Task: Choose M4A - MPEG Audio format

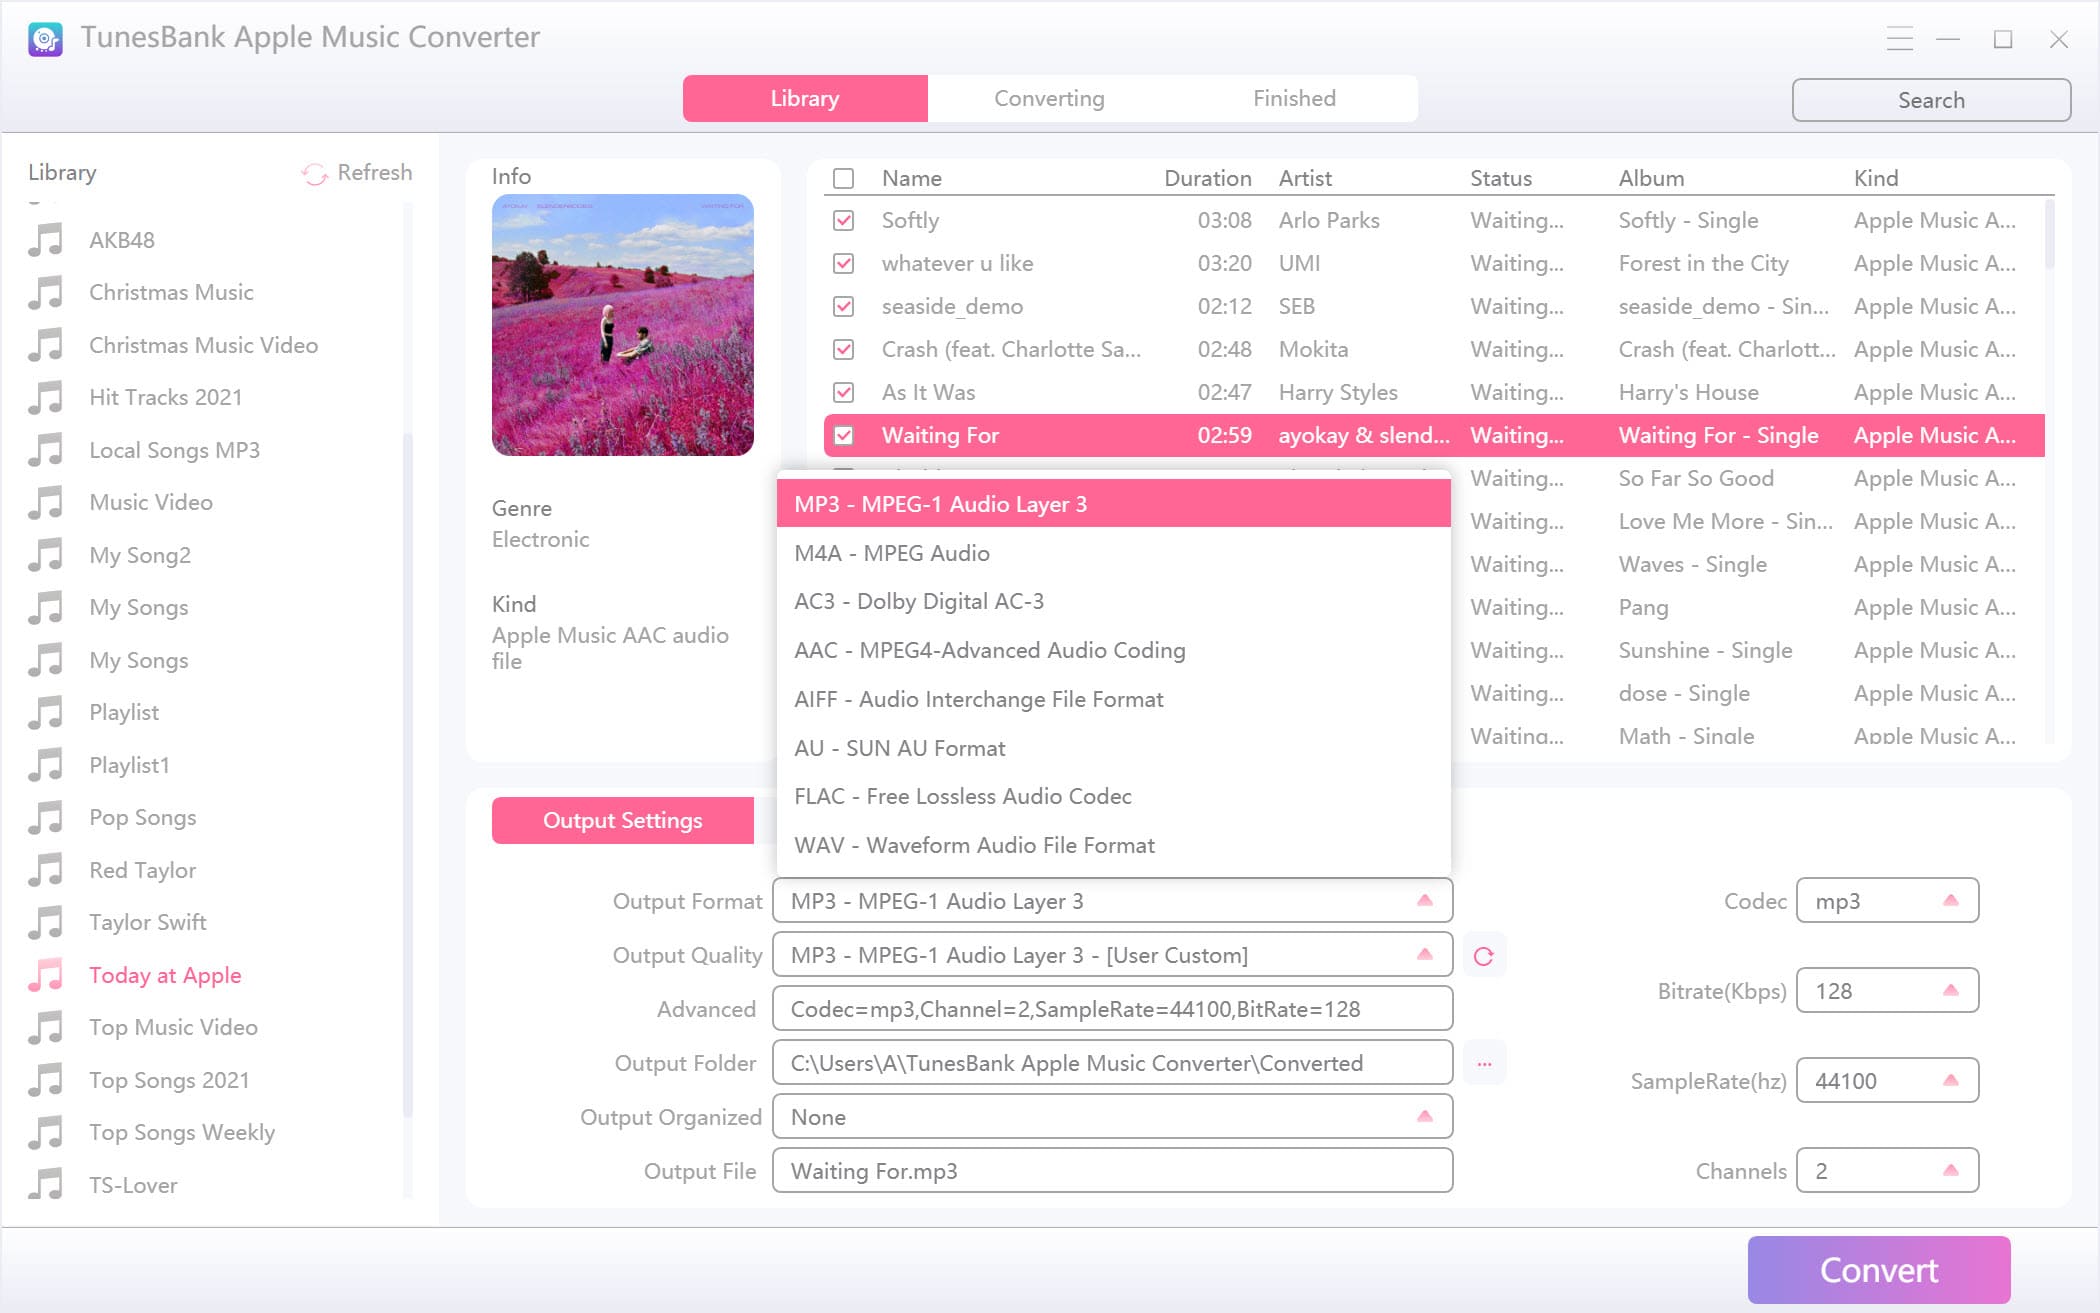Action: tap(1113, 553)
